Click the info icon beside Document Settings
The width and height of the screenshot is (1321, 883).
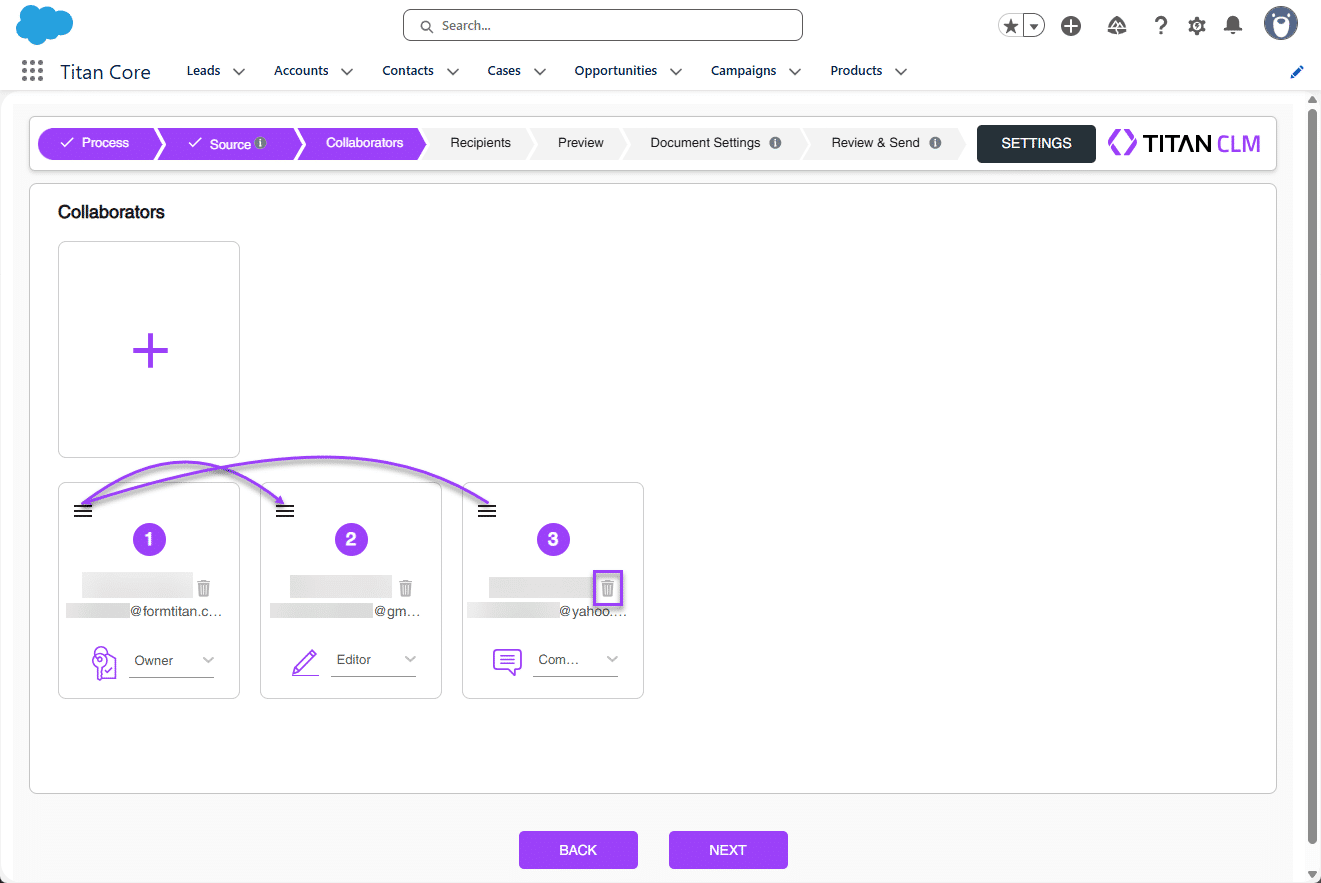(x=777, y=142)
